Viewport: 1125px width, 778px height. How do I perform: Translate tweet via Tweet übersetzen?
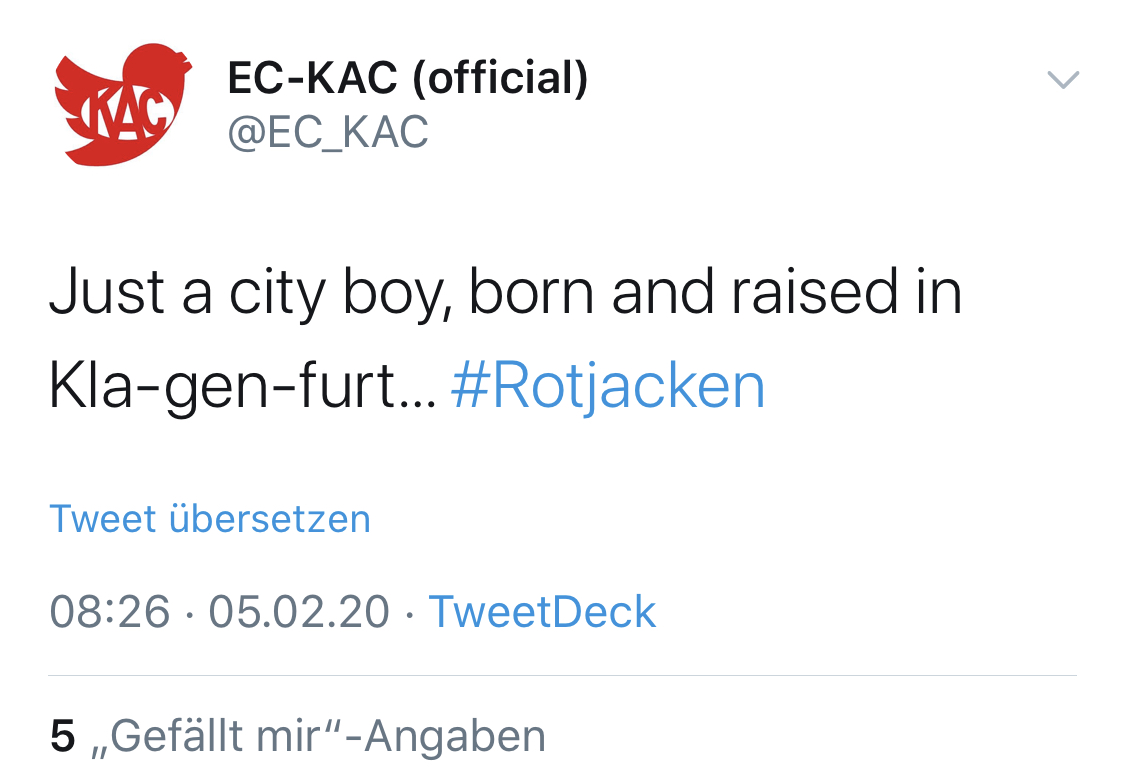[210, 519]
